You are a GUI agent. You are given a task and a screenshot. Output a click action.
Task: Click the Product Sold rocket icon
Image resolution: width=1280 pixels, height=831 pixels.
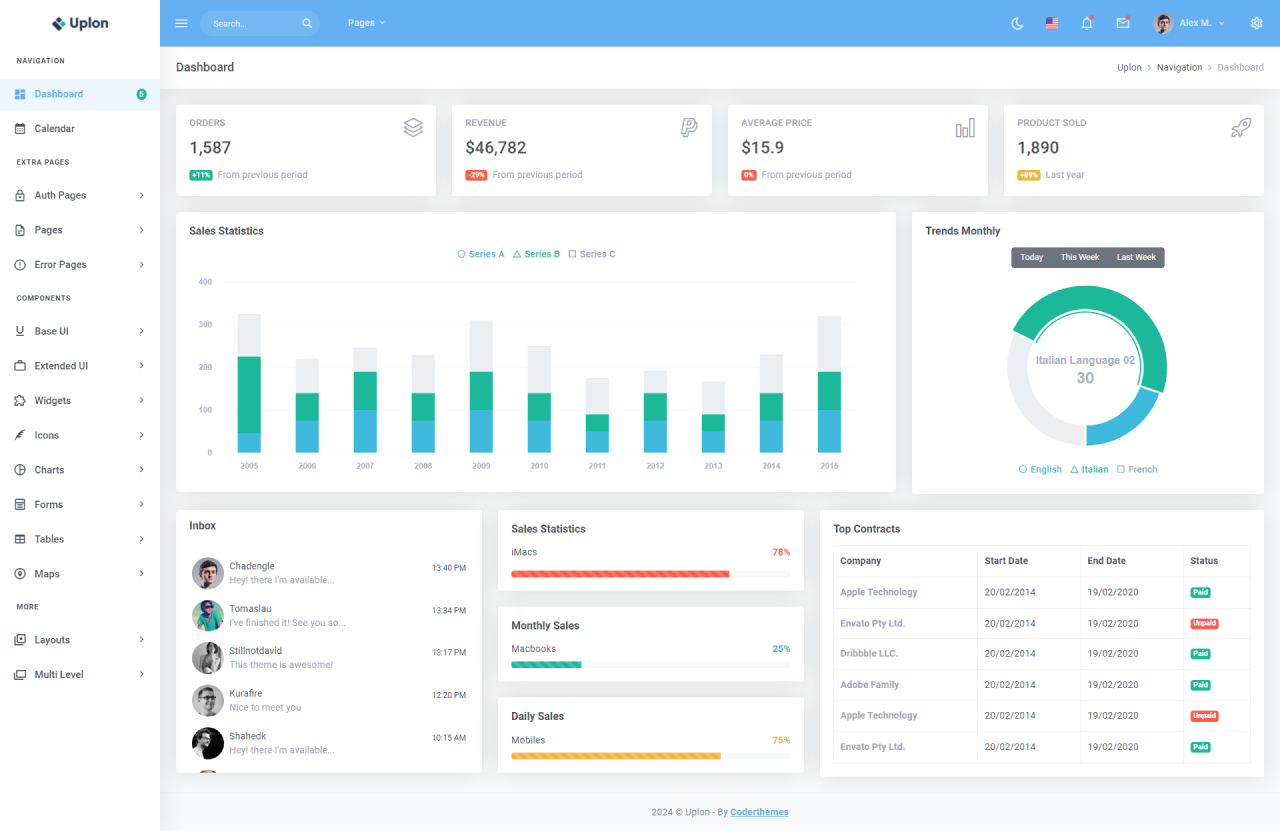pyautogui.click(x=1241, y=128)
